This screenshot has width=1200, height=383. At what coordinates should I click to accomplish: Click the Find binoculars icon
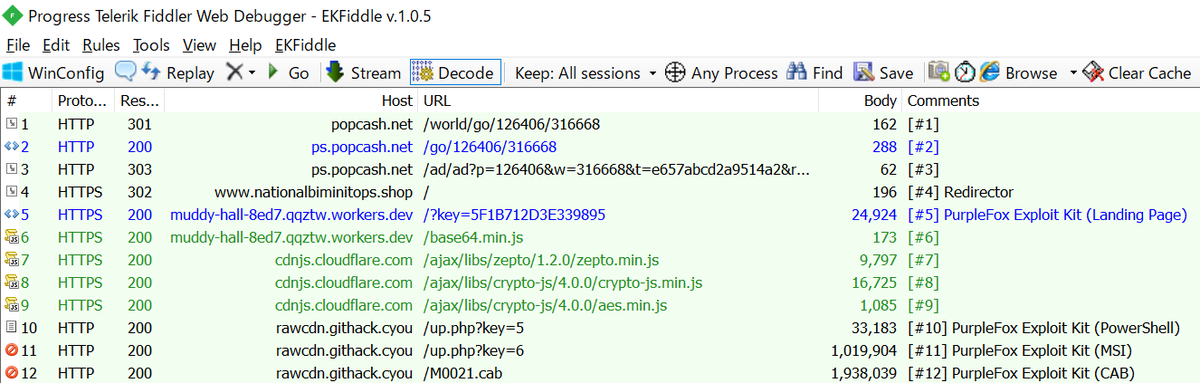coord(797,72)
